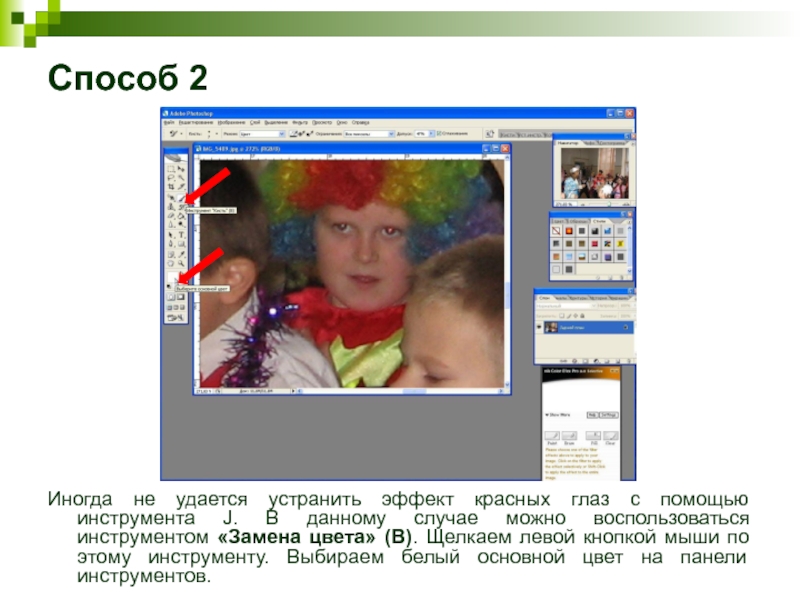Viewport: 800px width, 600px height.
Task: Select the Brush tool in the toolbox
Action: pos(181,200)
